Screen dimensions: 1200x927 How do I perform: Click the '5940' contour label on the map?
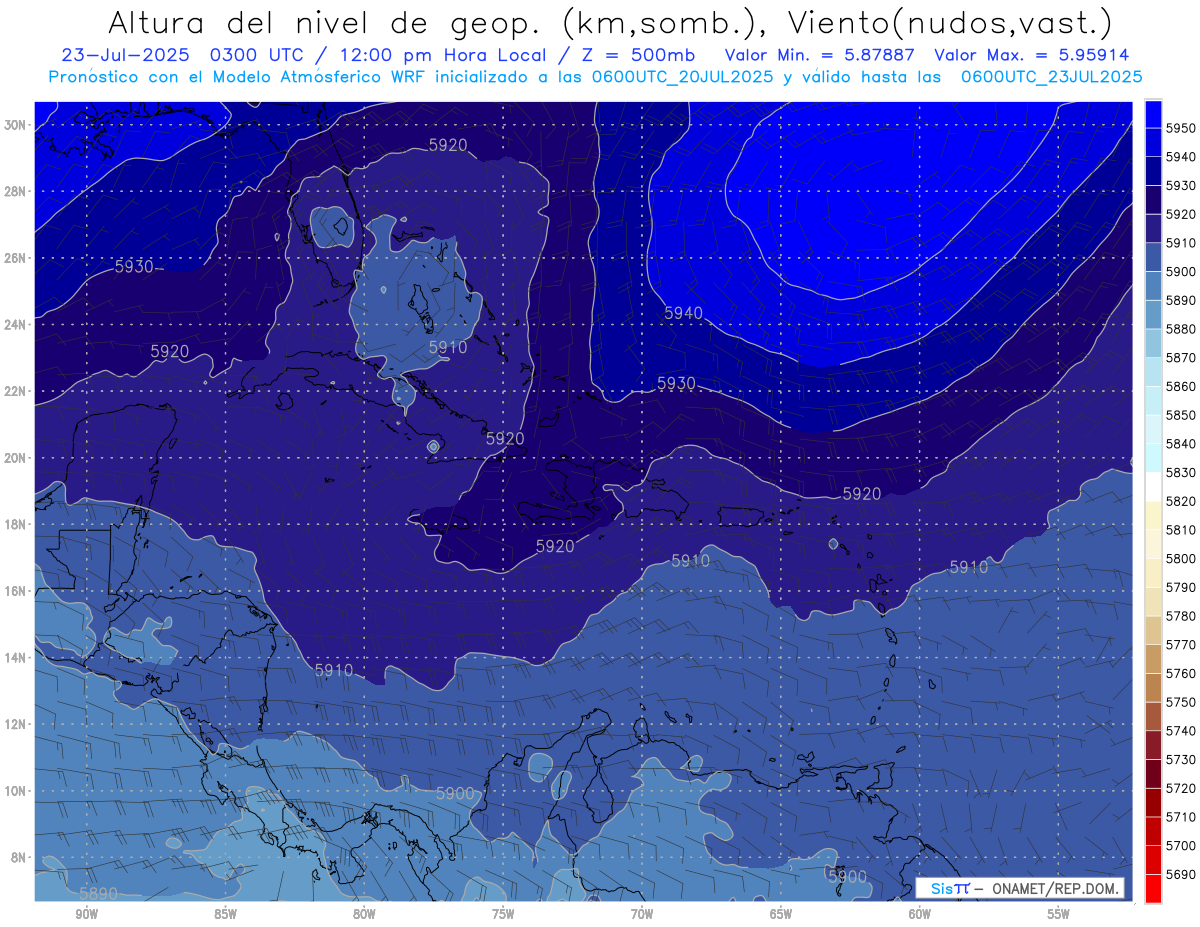683,313
